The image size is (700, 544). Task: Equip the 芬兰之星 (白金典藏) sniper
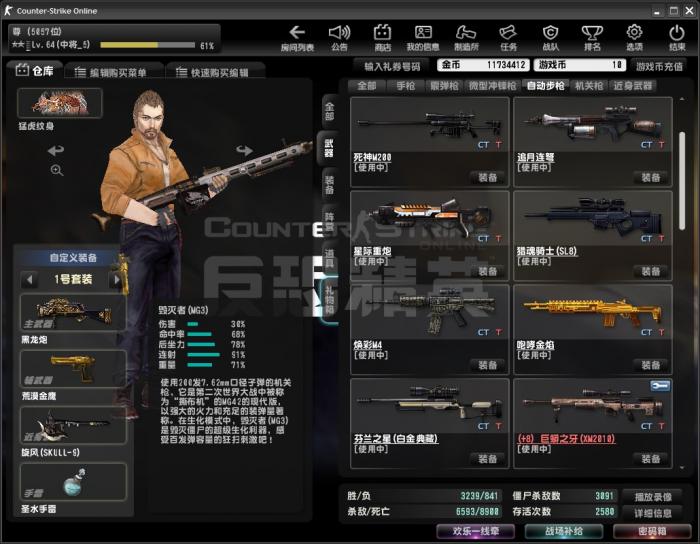488,459
